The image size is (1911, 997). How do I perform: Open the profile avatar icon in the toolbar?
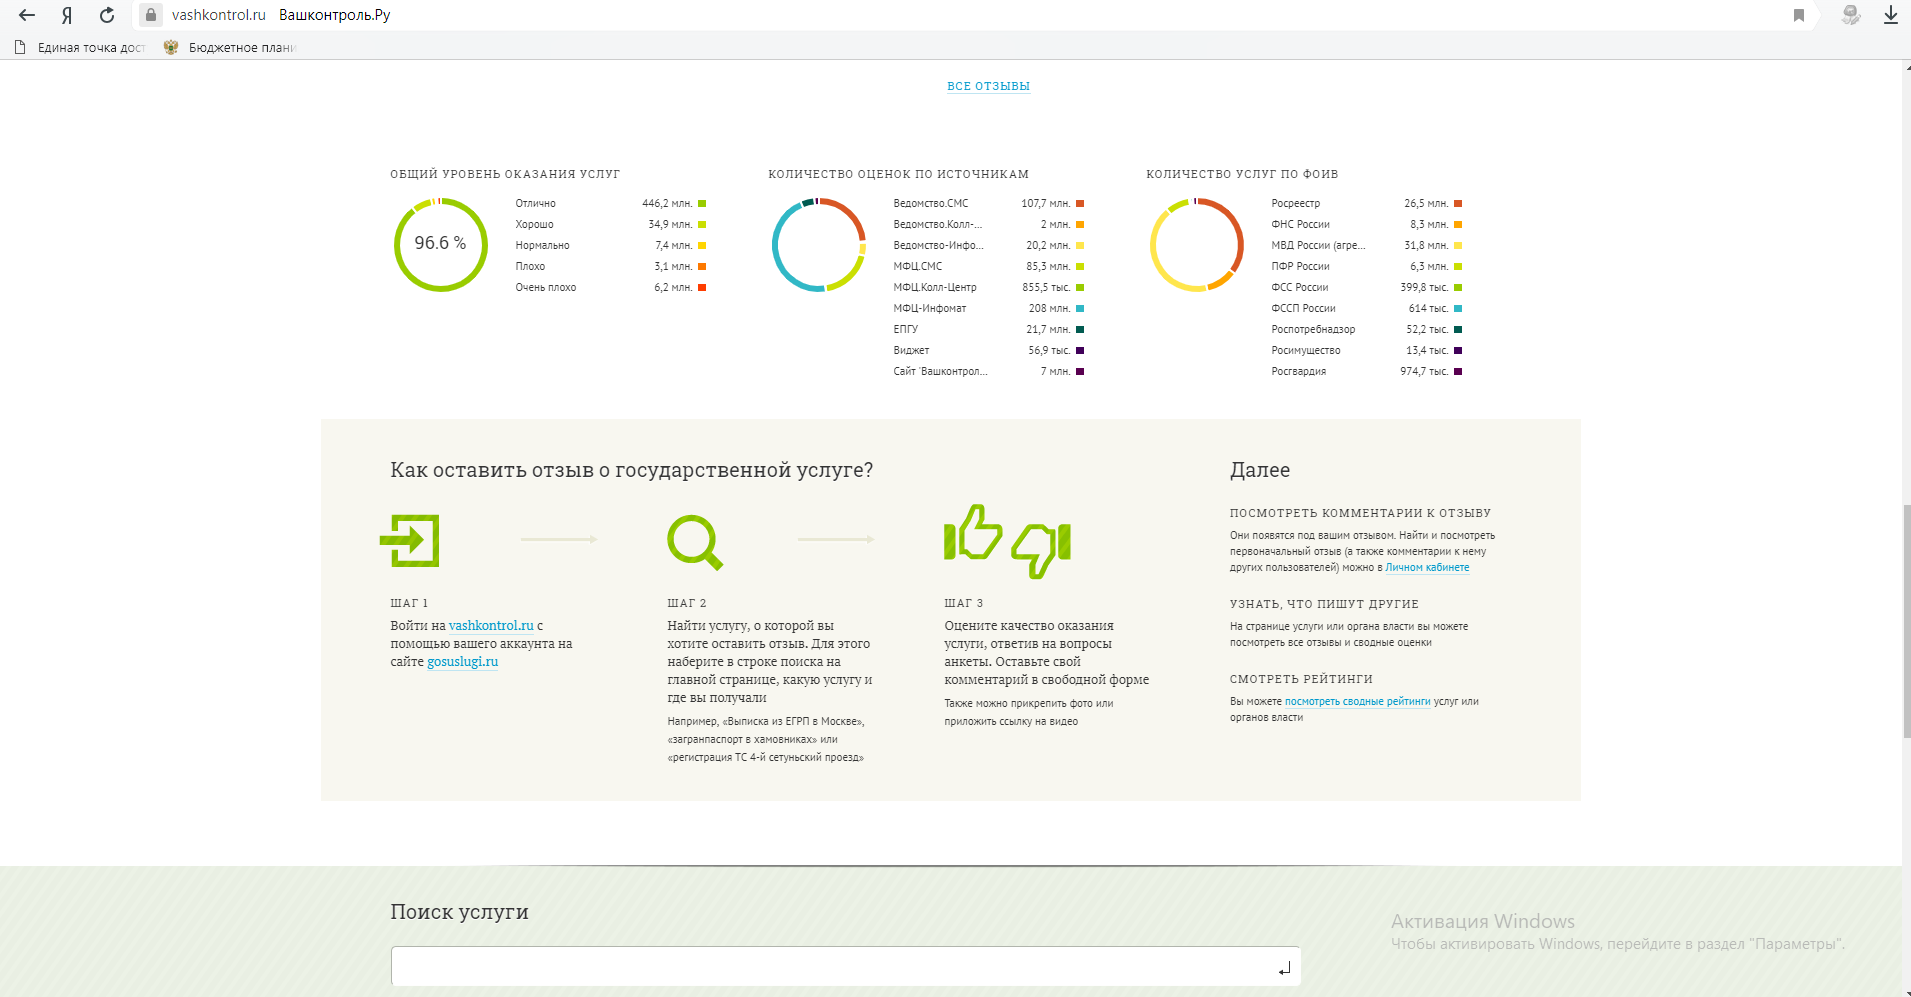[1851, 15]
